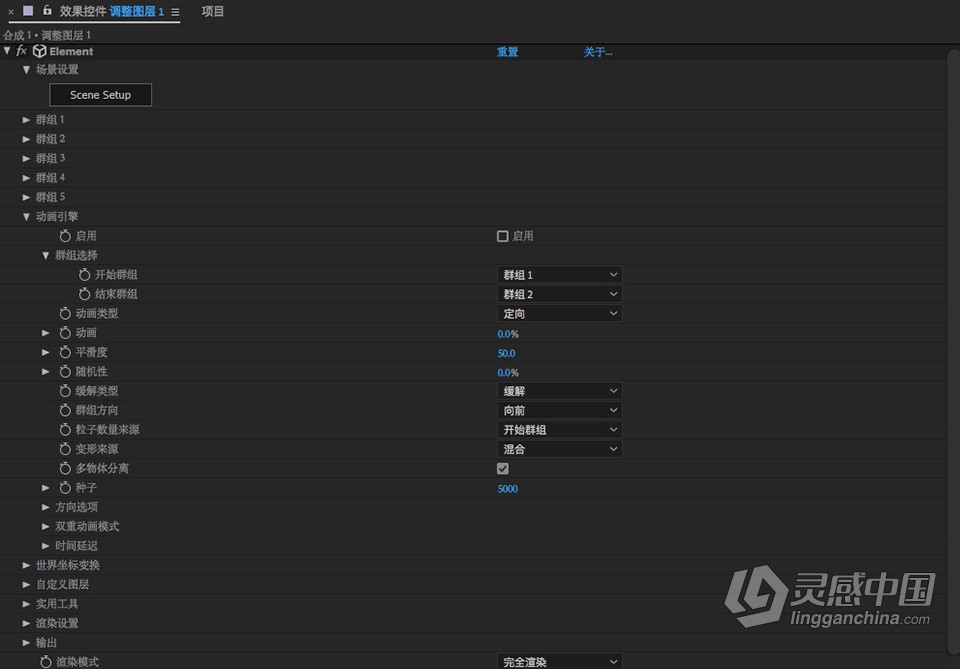The image size is (960, 669).
Task: Expand the 平滑度 property slider
Action: (x=46, y=352)
